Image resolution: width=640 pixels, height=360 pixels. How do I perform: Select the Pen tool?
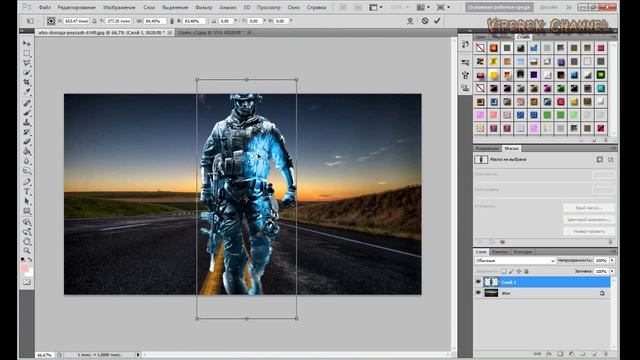tap(27, 182)
